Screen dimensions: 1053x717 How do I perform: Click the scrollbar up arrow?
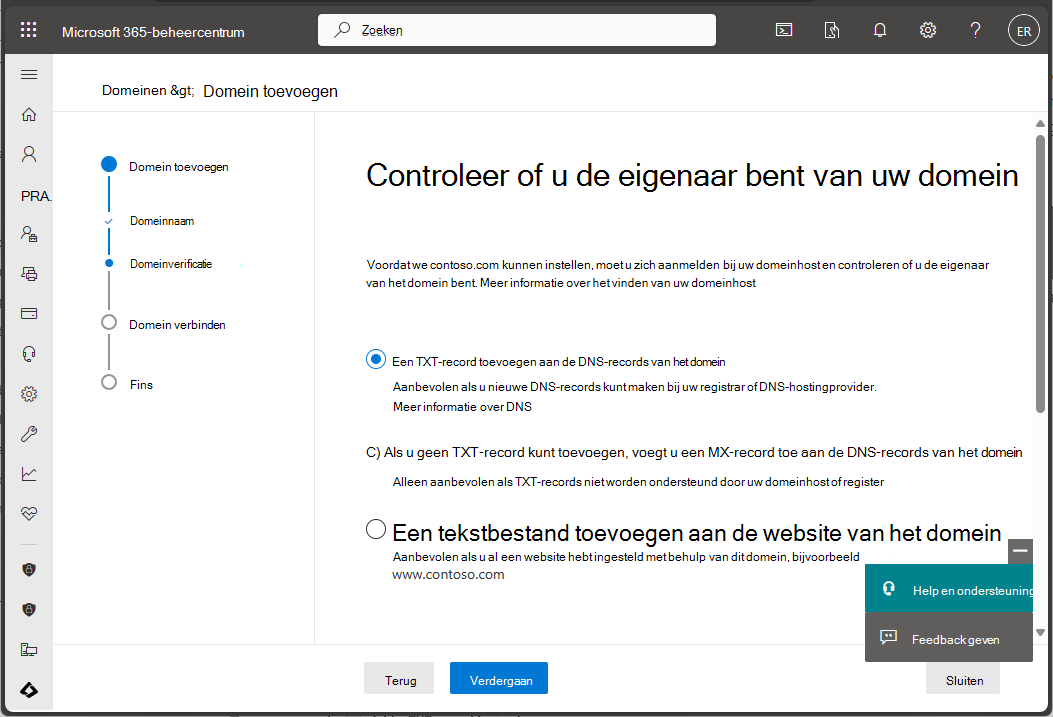pos(1040,124)
